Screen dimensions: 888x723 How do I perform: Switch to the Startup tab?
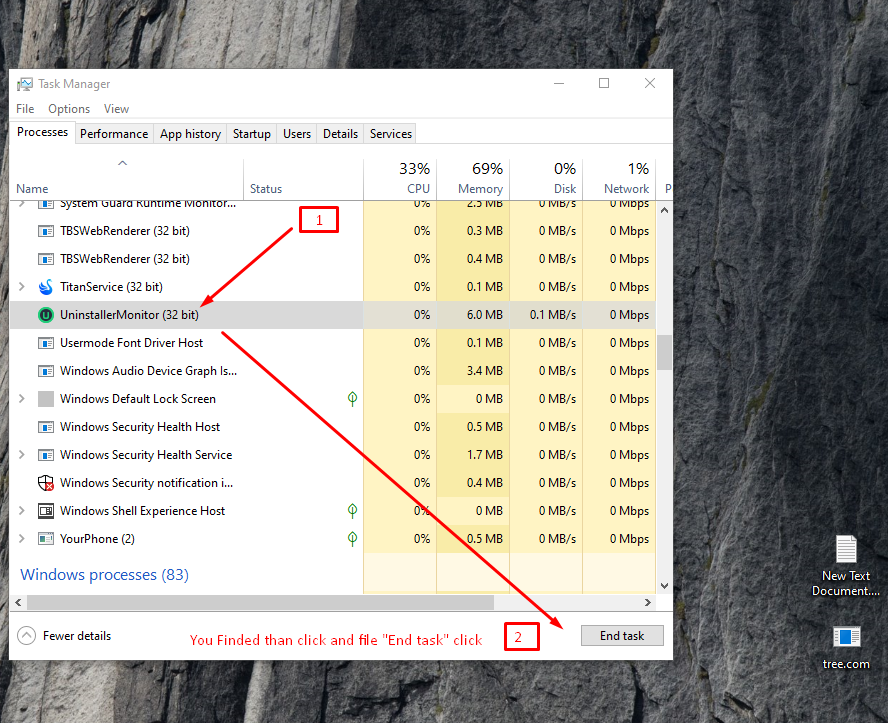[251, 134]
